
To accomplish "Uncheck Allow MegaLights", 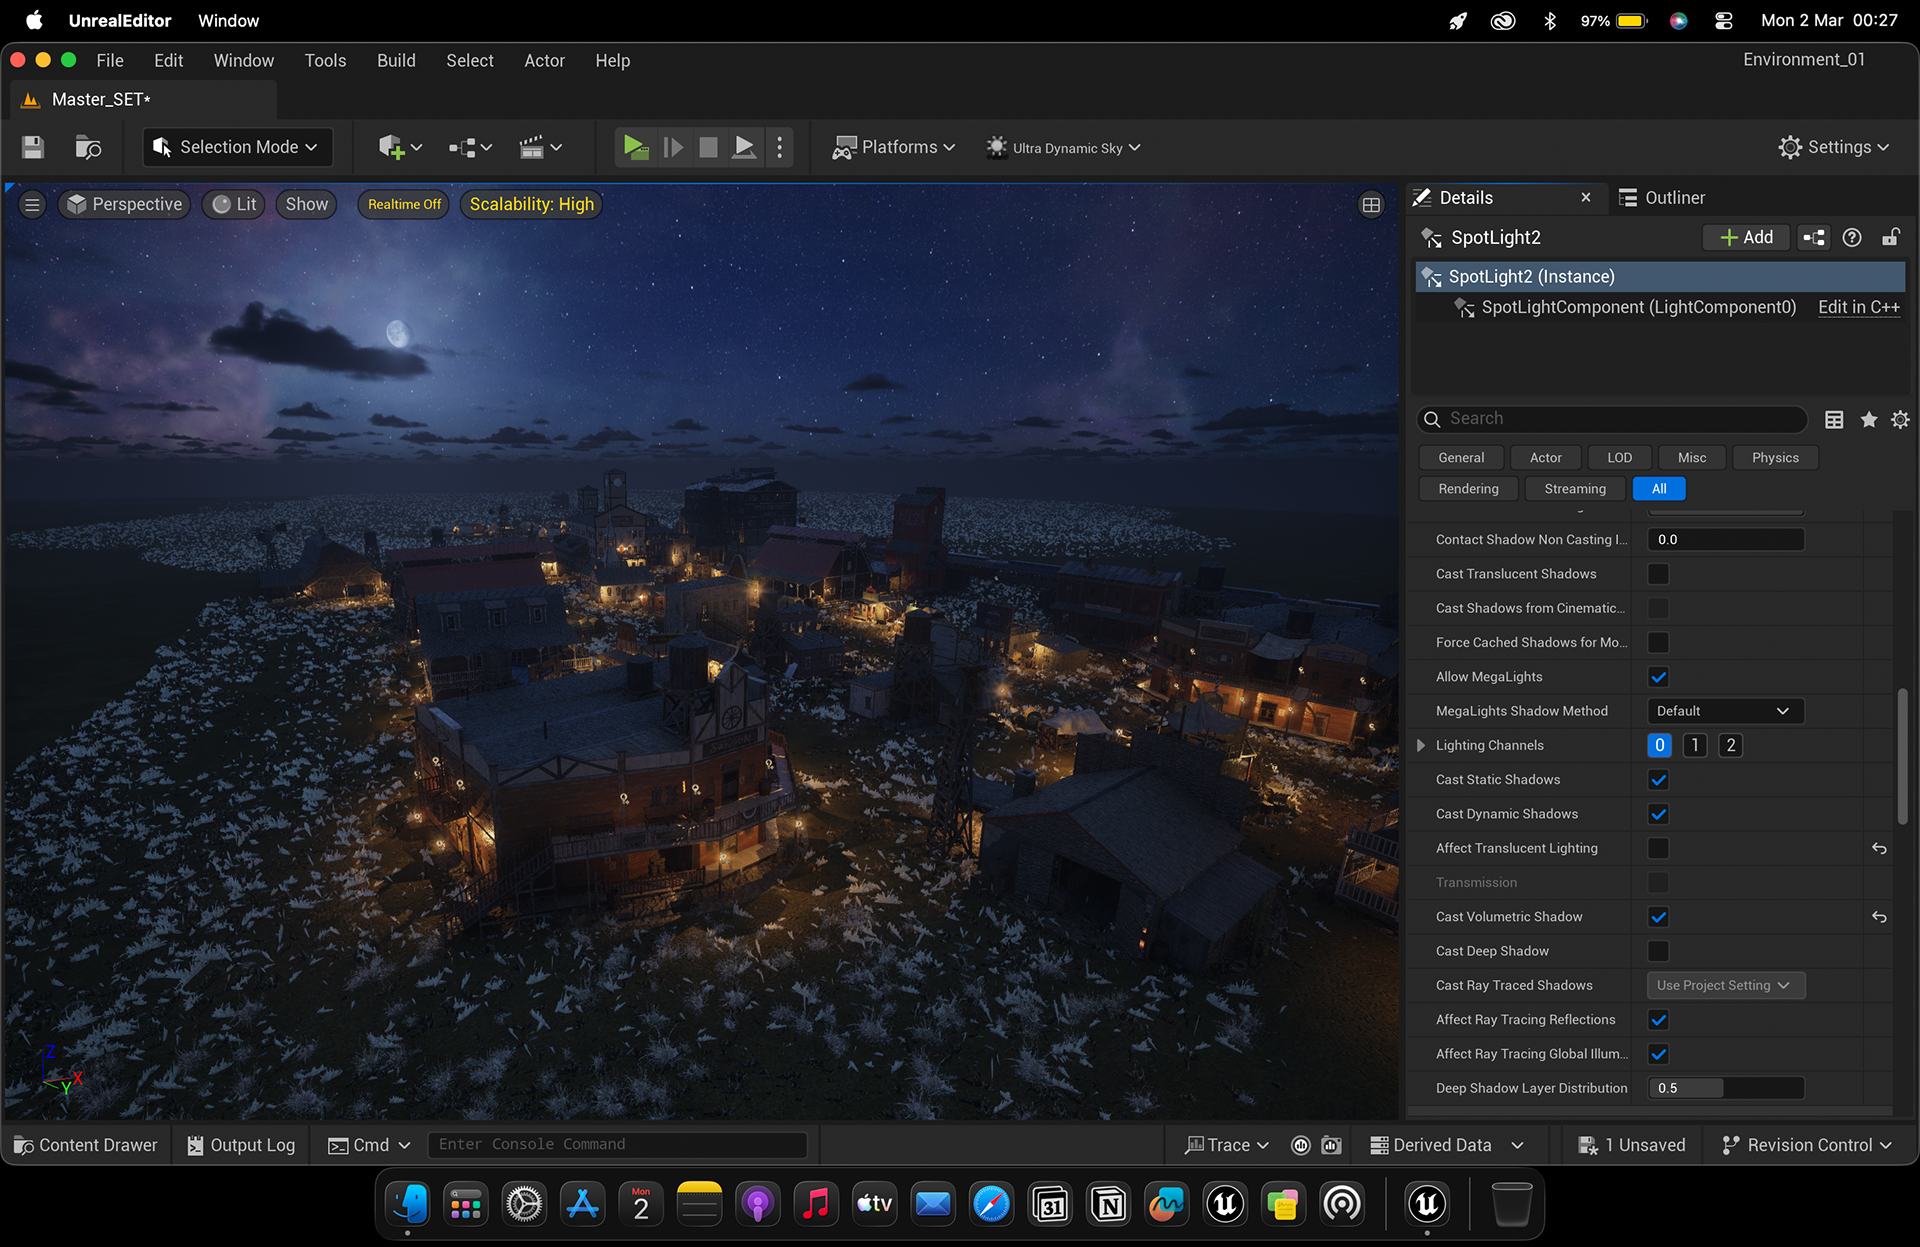I will pos(1658,677).
